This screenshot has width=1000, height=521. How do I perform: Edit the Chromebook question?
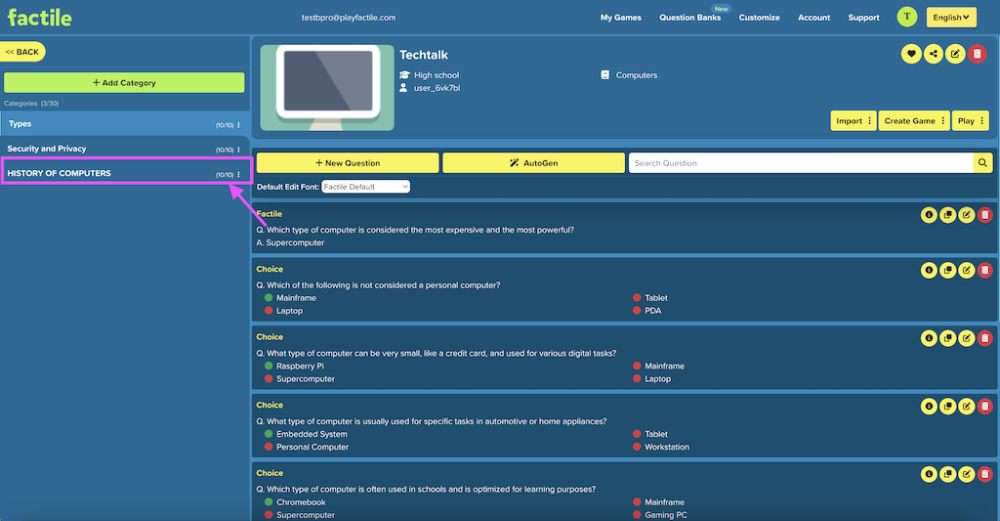click(x=966, y=474)
